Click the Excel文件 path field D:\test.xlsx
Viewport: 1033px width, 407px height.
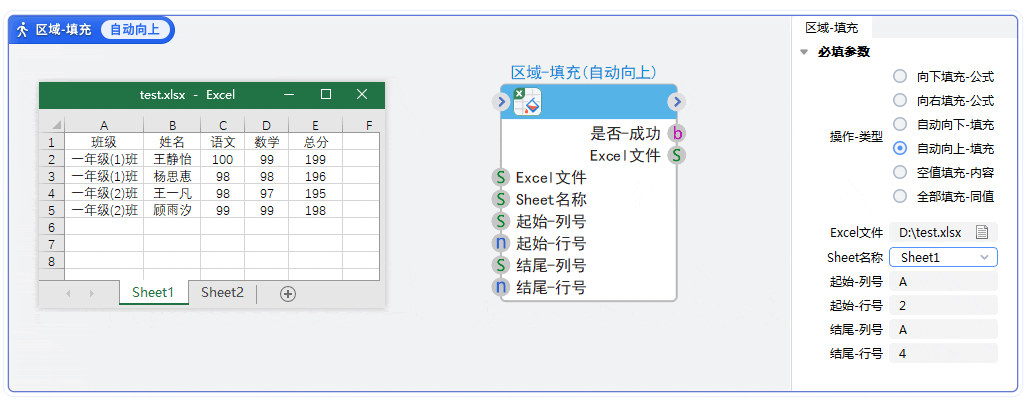pos(943,232)
